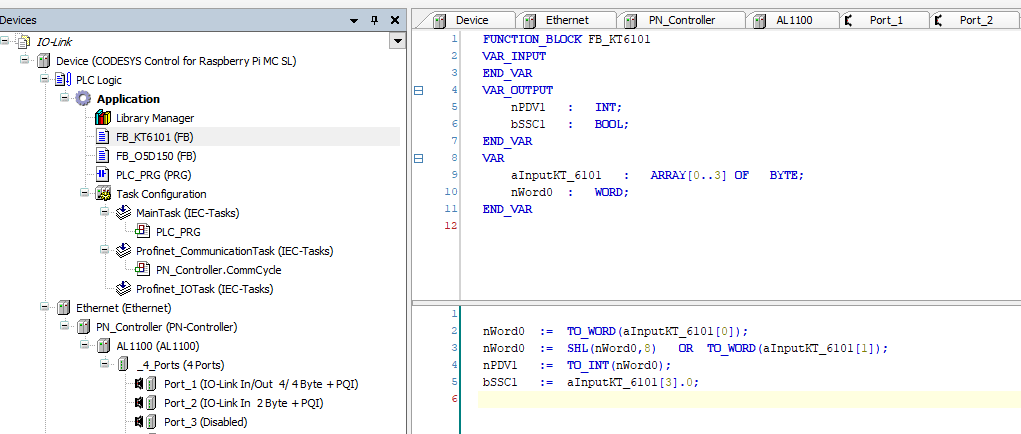The height and width of the screenshot is (434, 1021).
Task: Collapse the Task Configuration node
Action: [x=84, y=193]
